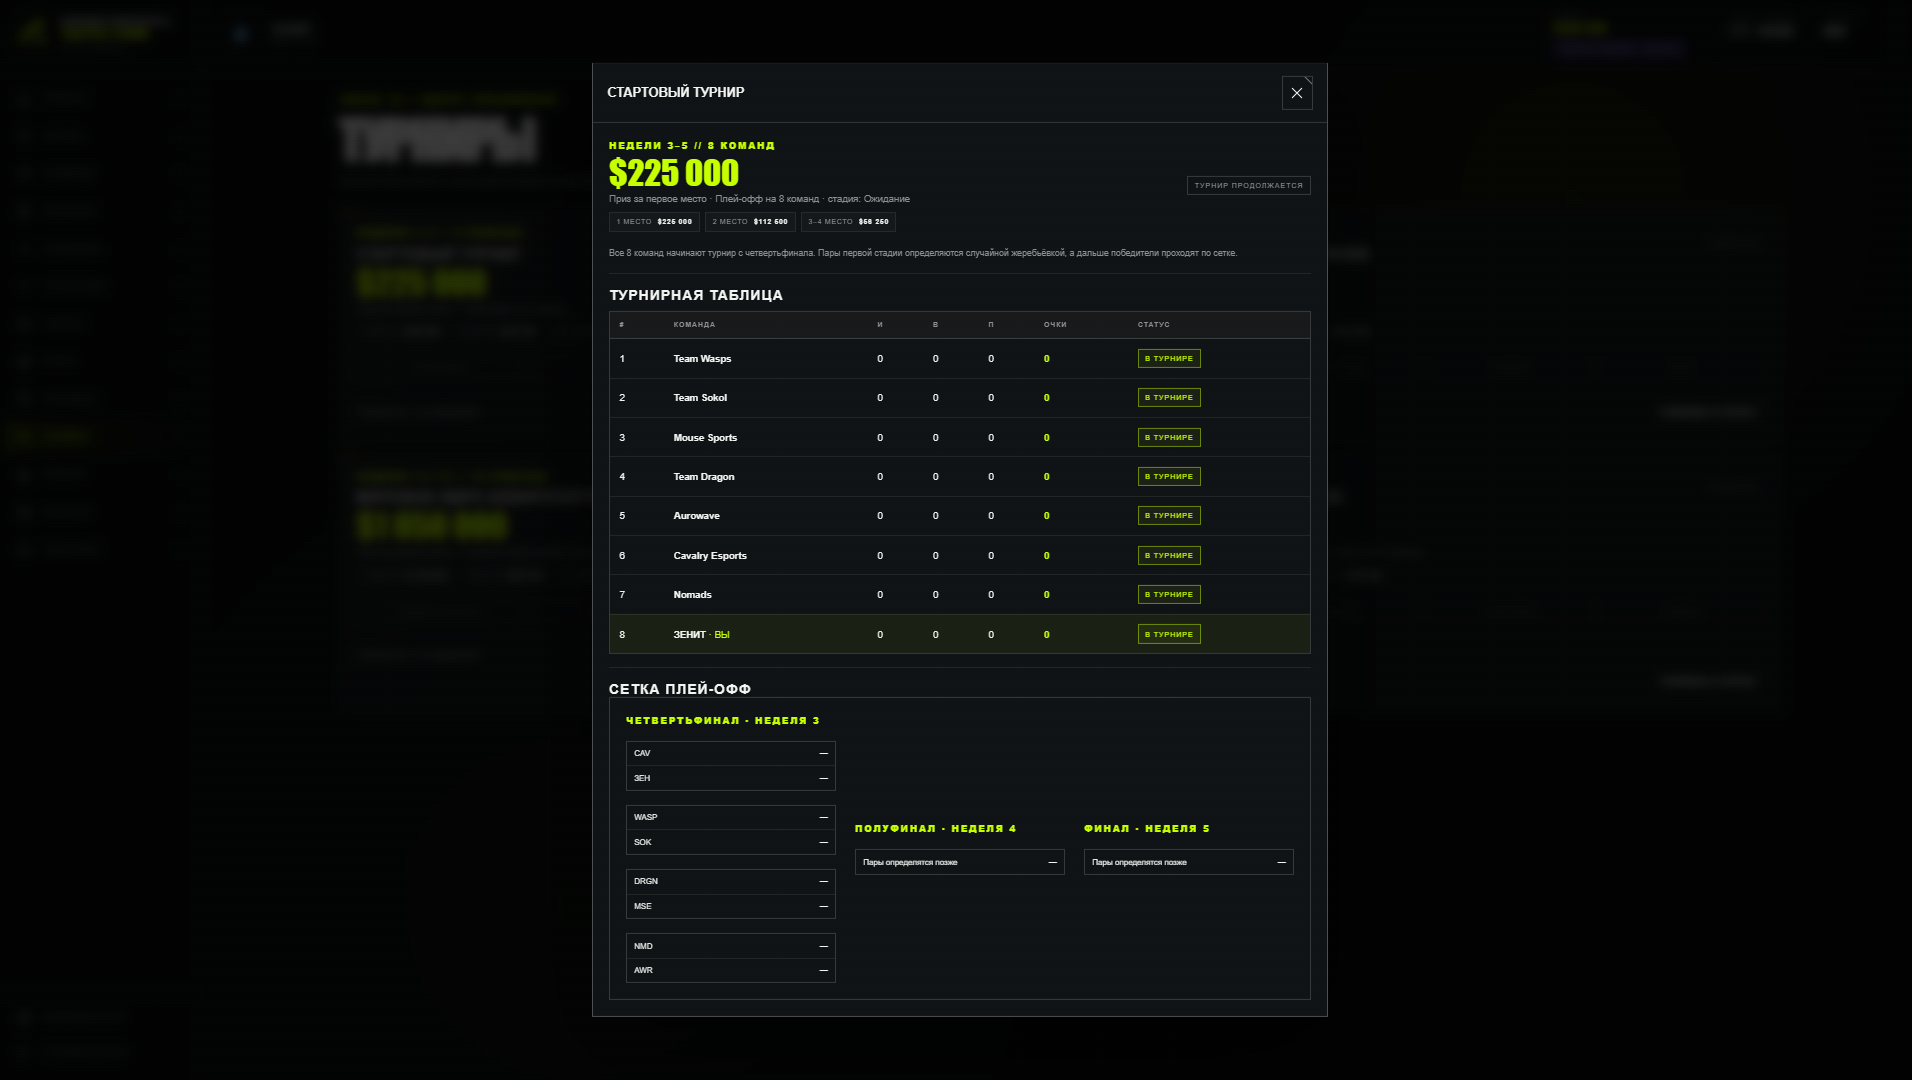
Task: Click В турнире badge for ЗЕНИТ
Action: click(x=1169, y=635)
